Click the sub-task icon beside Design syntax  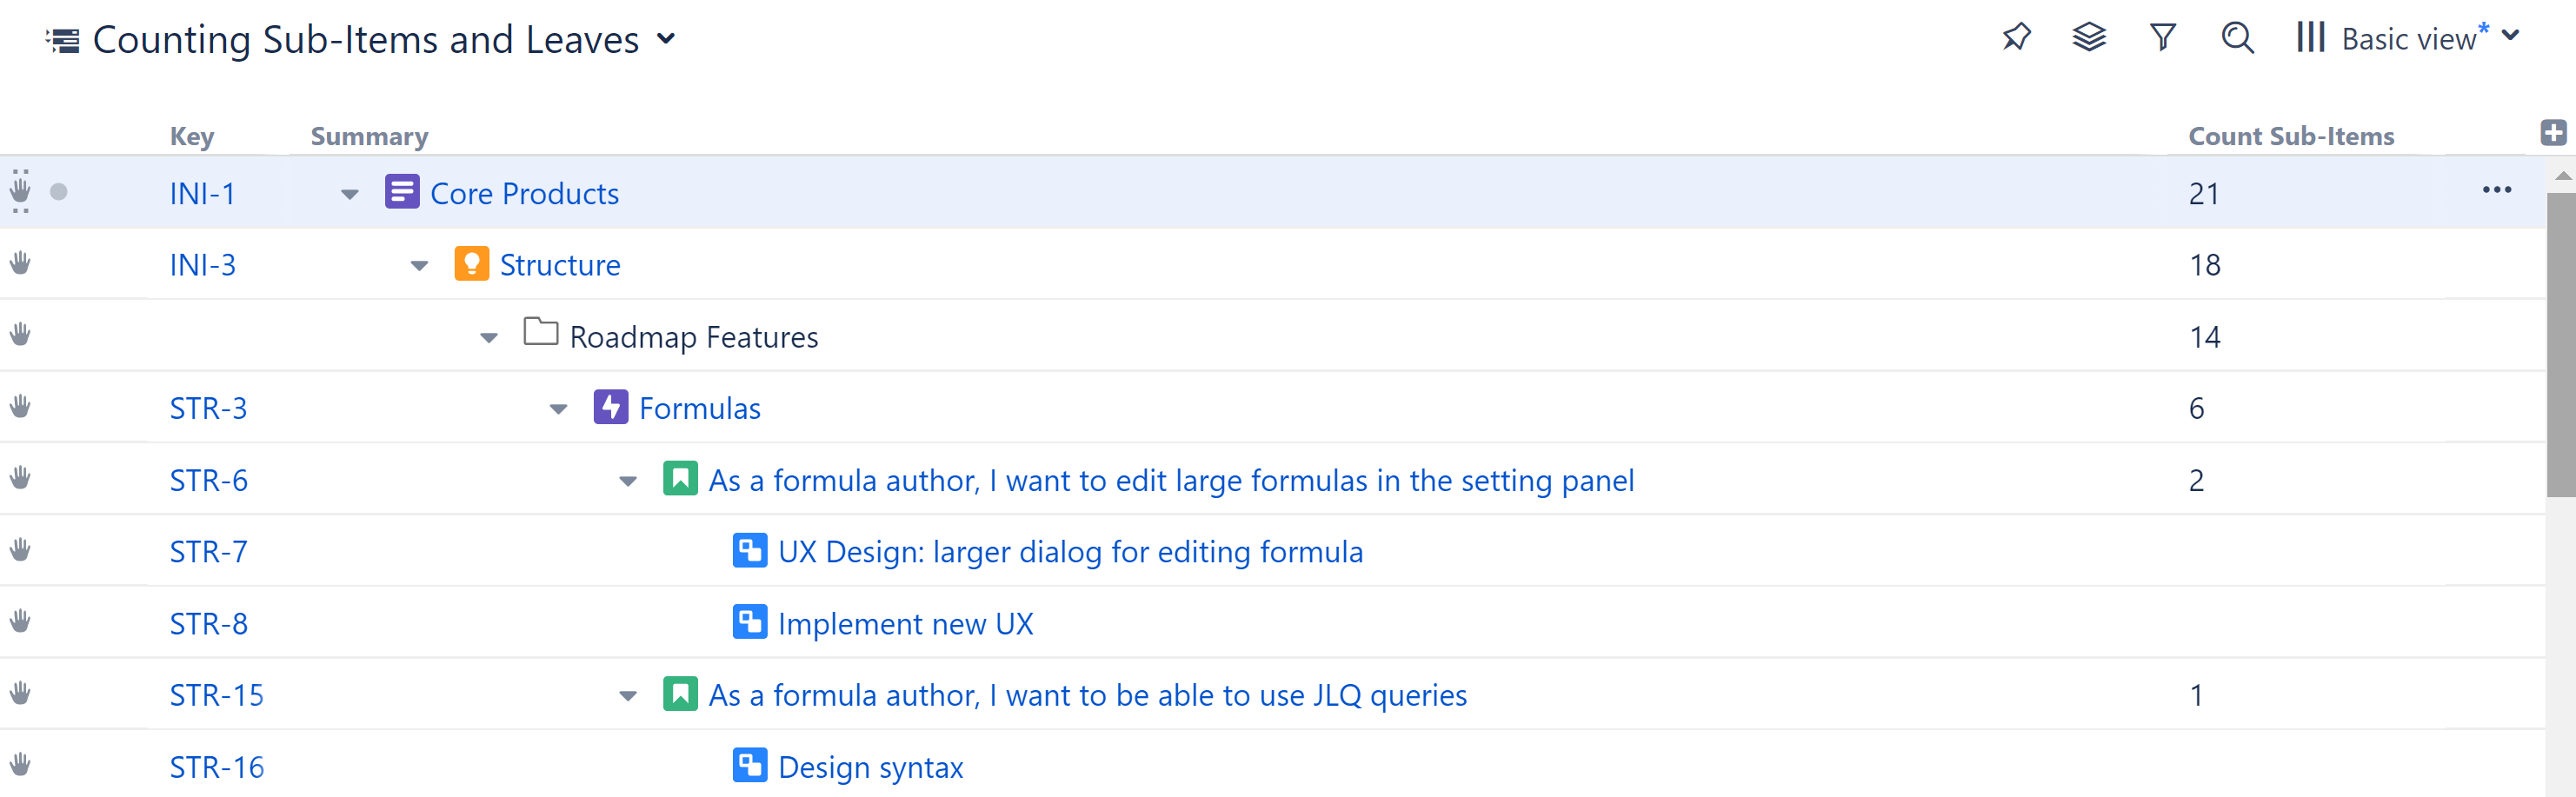click(x=749, y=766)
